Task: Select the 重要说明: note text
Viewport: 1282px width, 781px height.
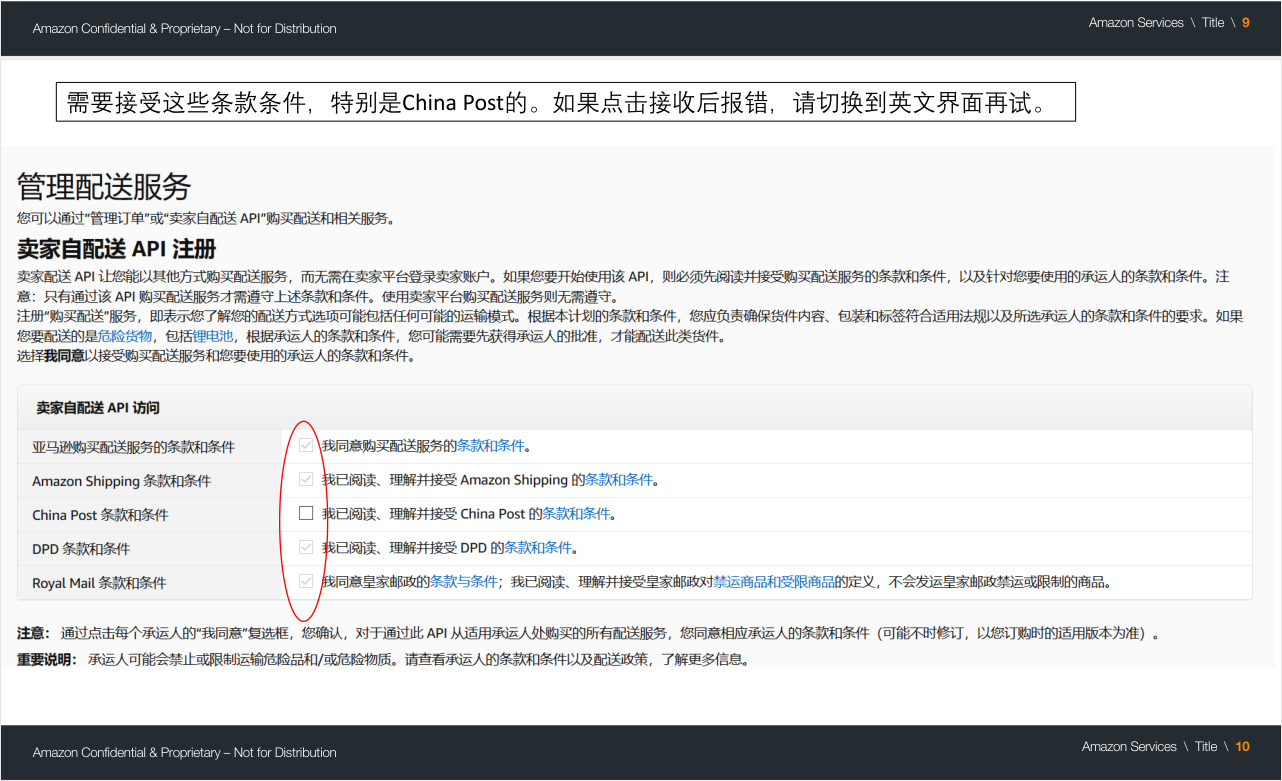Action: [x=383, y=660]
